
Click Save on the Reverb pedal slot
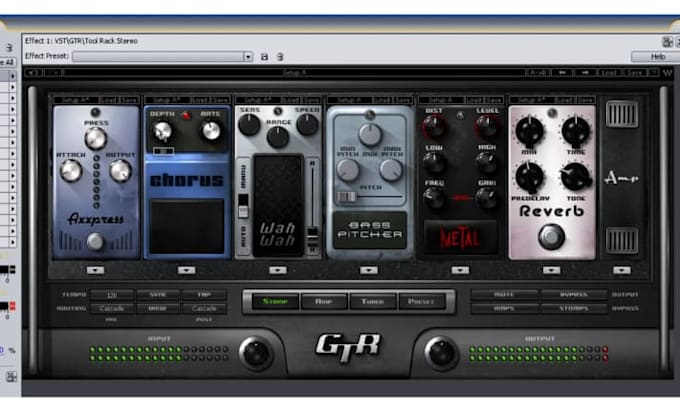585,100
